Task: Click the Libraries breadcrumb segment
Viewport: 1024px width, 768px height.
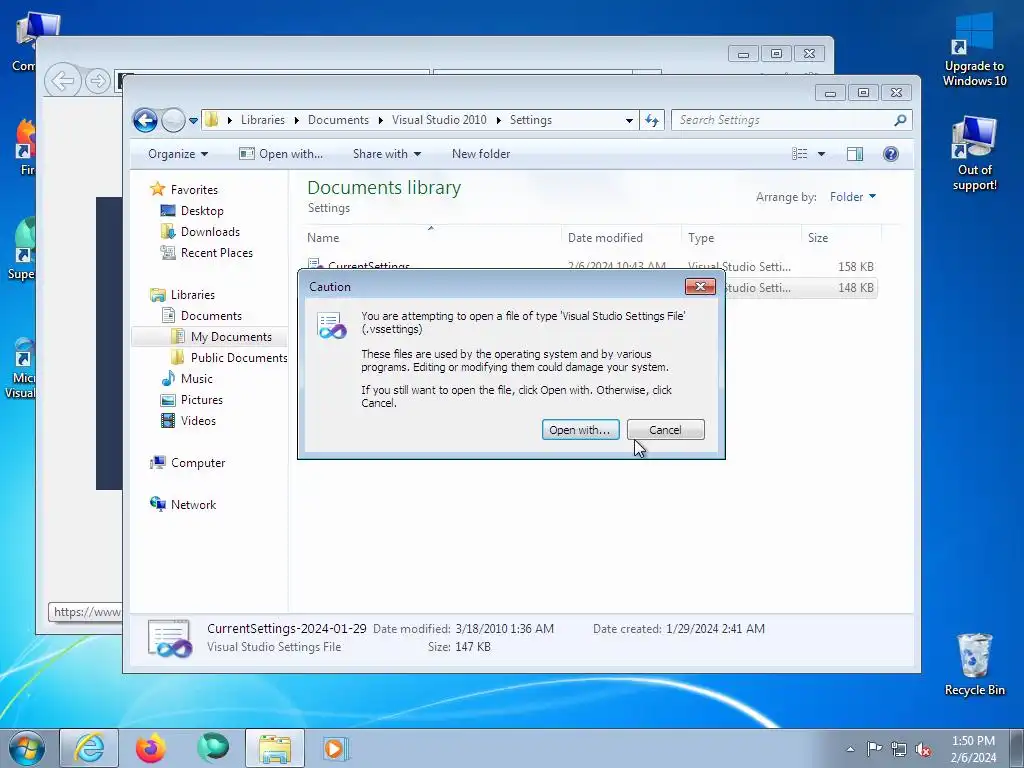Action: click(263, 120)
